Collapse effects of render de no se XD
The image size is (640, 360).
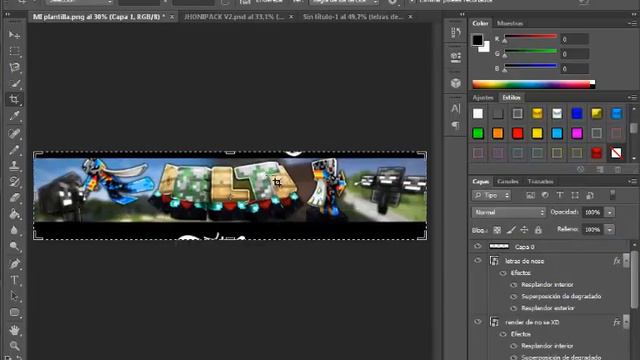click(x=626, y=322)
